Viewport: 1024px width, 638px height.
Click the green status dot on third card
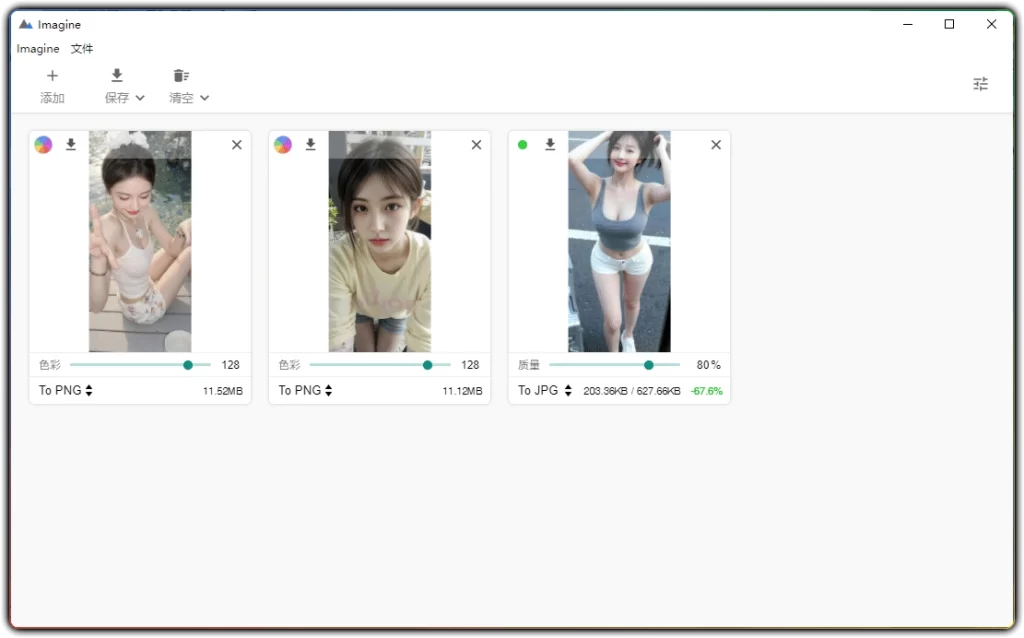coord(522,144)
